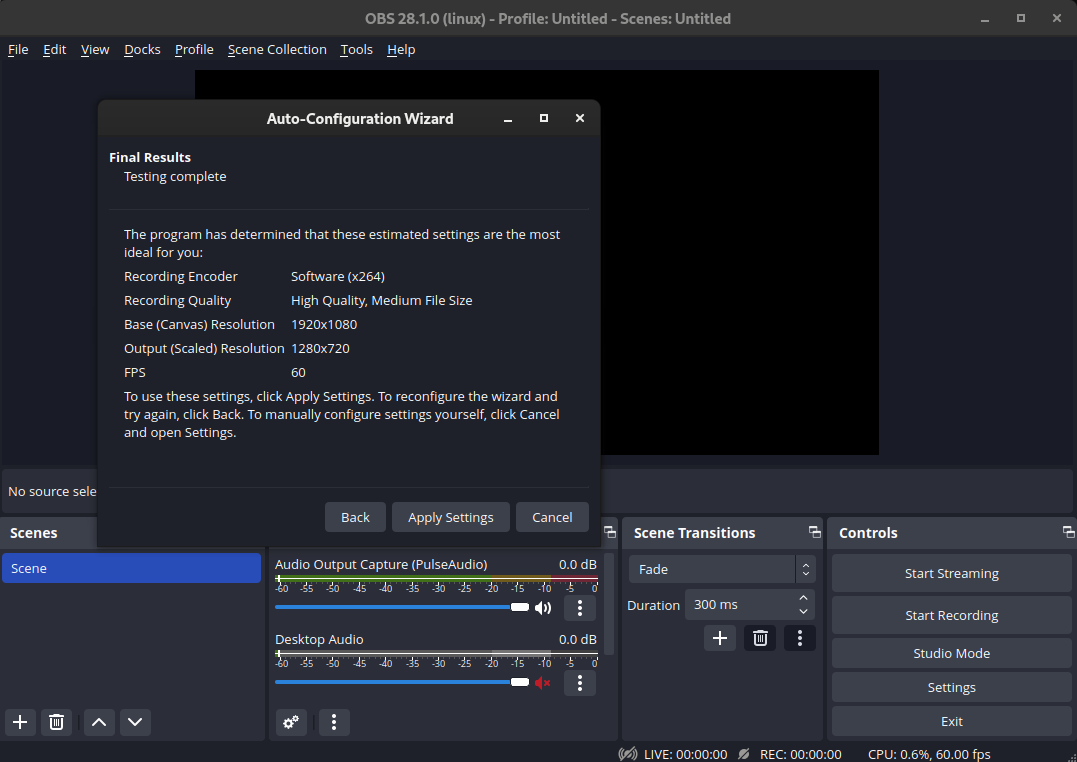Viewport: 1077px width, 762px height.
Task: Select the Scene entry in Scenes list
Action: coord(131,567)
